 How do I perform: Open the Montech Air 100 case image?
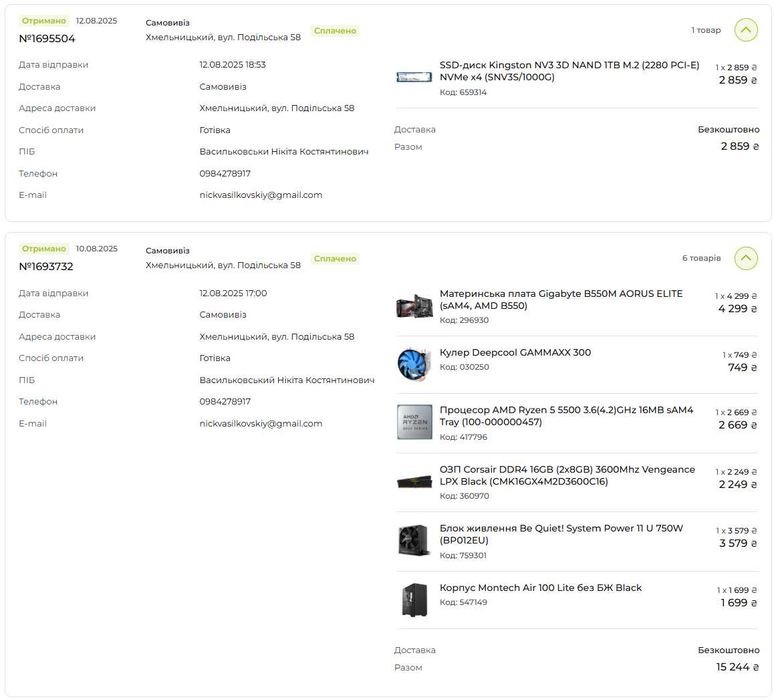(414, 599)
